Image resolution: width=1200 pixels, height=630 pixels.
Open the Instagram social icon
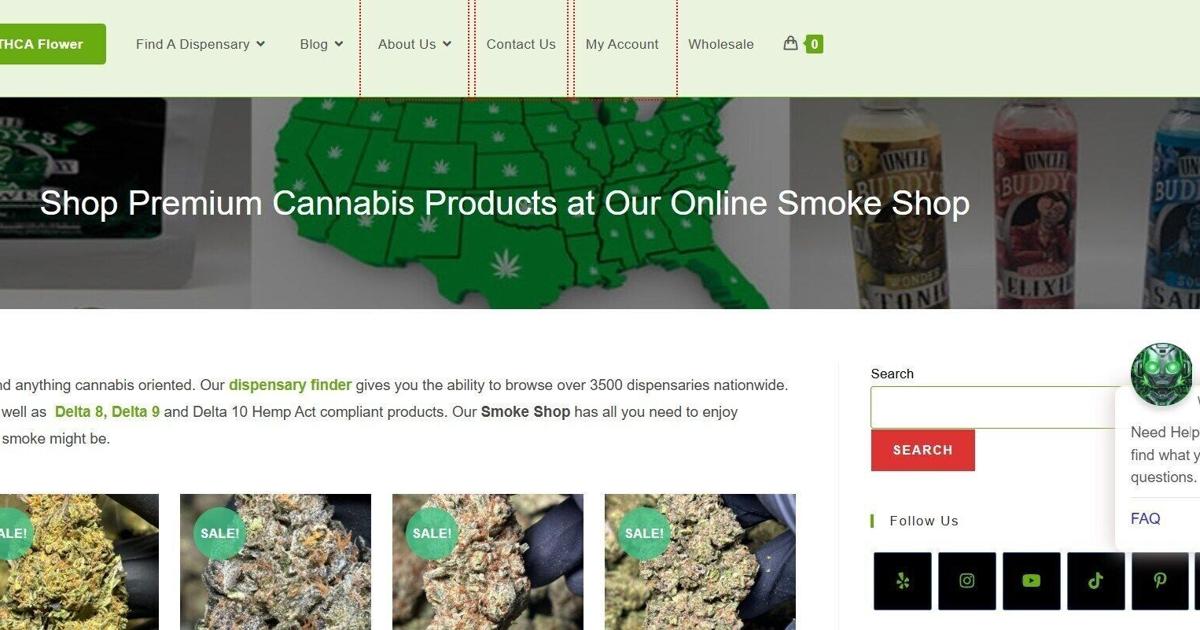(x=967, y=581)
